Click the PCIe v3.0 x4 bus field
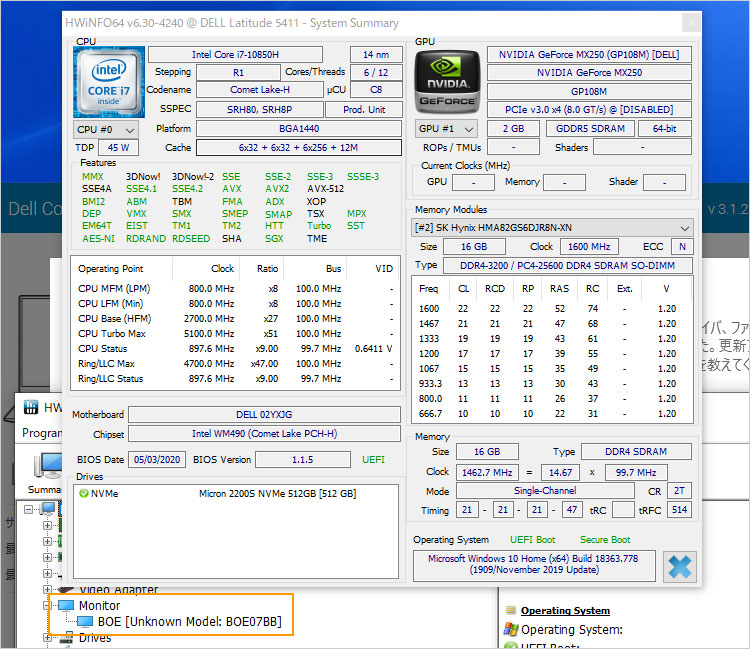This screenshot has height=649, width=750. click(589, 110)
